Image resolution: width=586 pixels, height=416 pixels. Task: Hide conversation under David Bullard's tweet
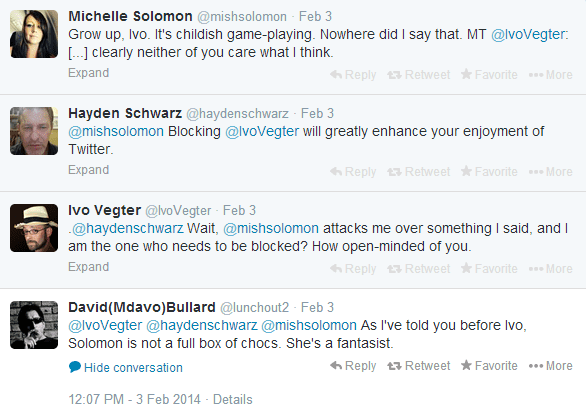(126, 367)
